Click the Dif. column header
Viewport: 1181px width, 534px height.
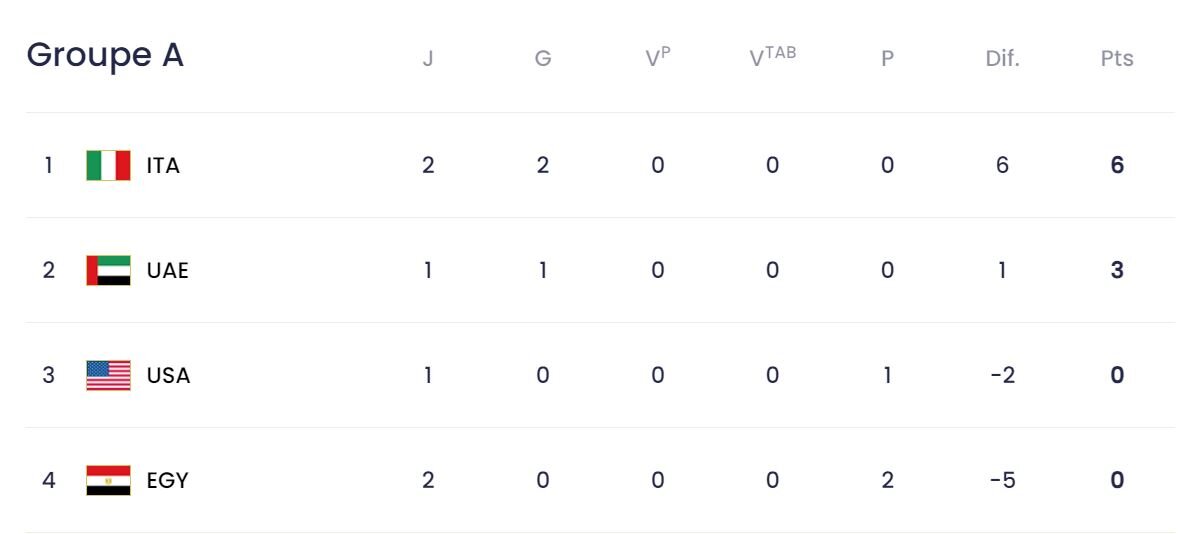coord(1002,59)
